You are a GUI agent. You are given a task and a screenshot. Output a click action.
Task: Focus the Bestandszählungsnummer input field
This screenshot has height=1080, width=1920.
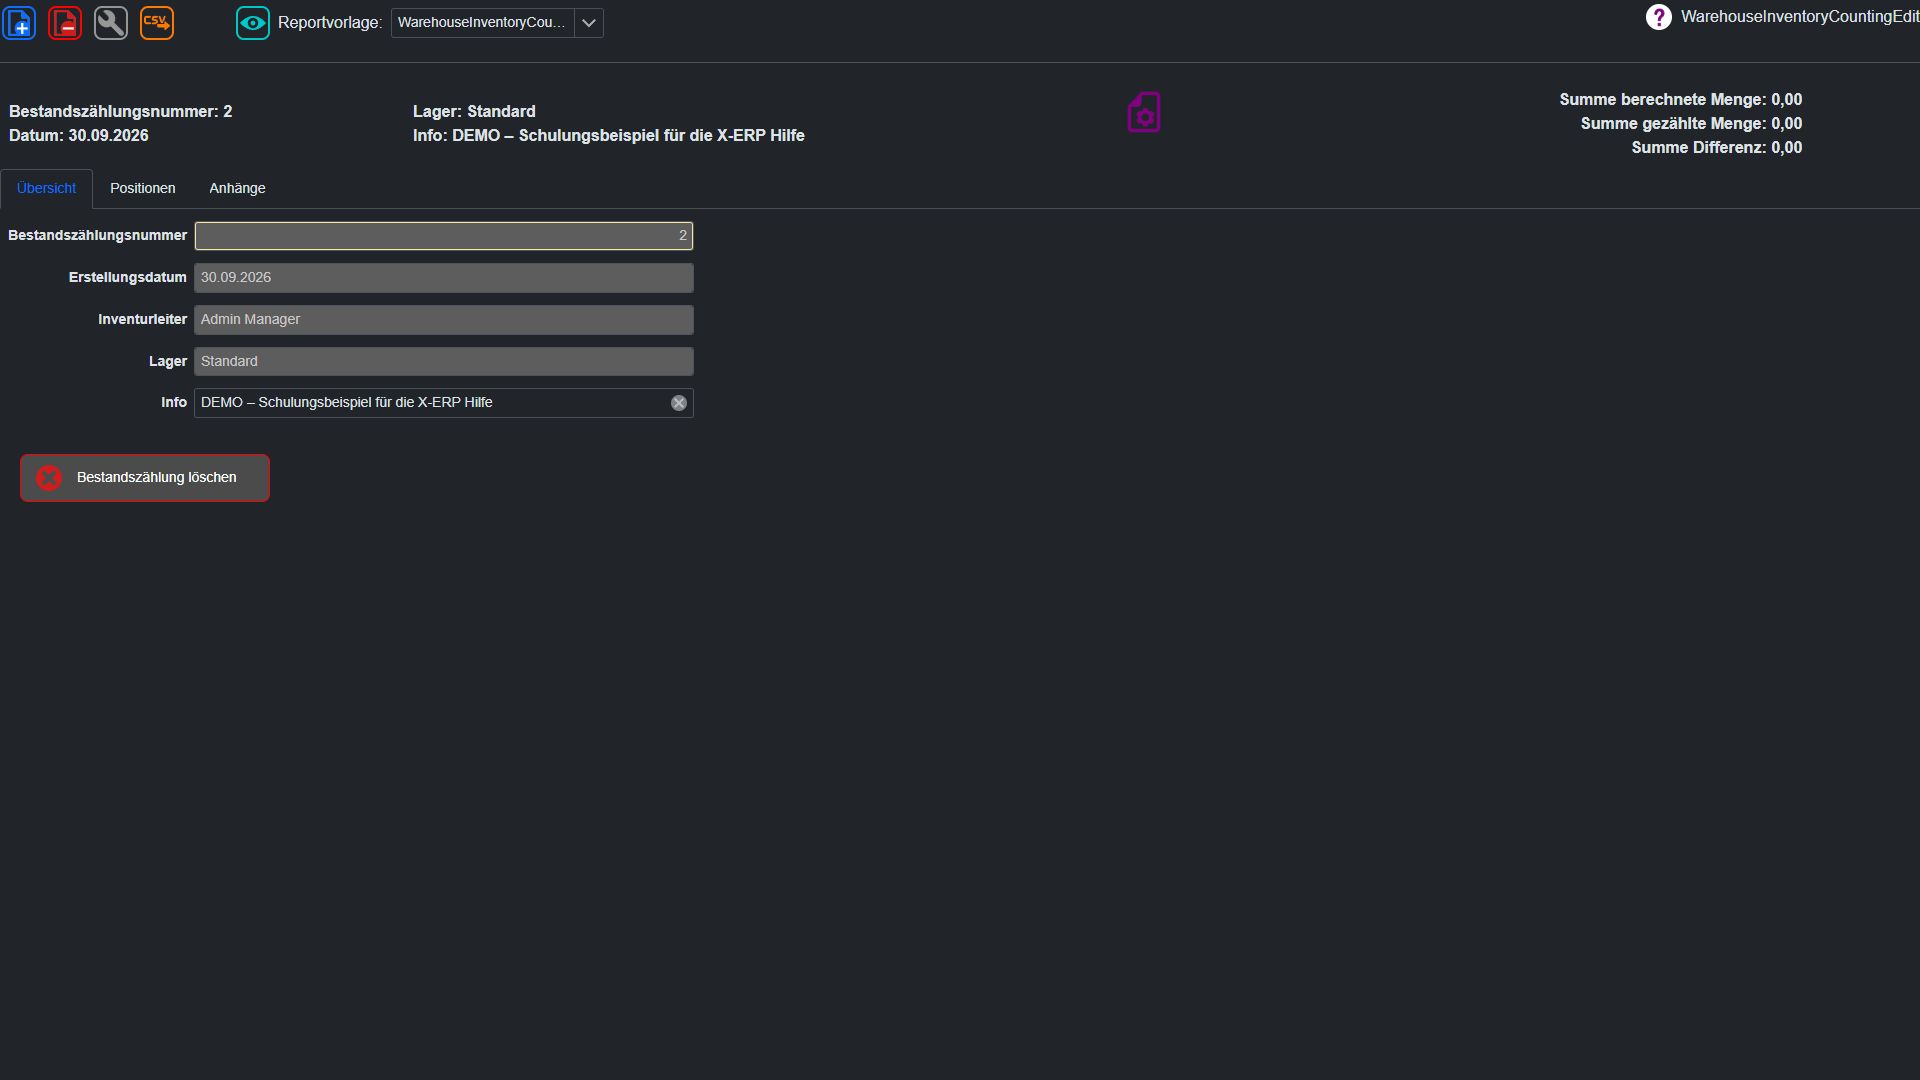pos(444,236)
